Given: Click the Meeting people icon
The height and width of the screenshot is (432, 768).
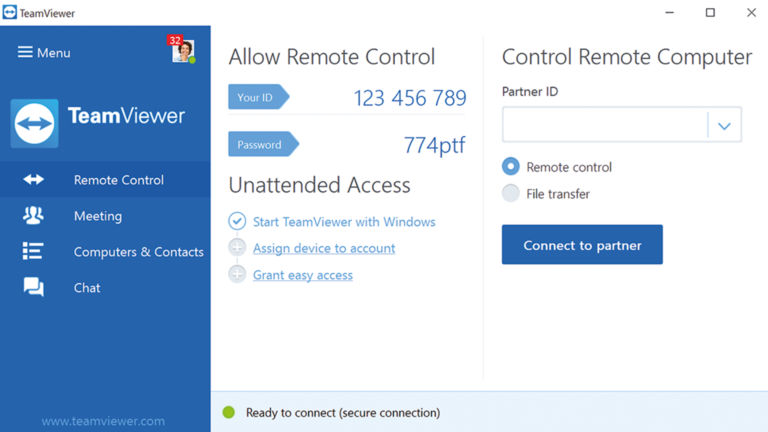Looking at the screenshot, I should click(34, 216).
